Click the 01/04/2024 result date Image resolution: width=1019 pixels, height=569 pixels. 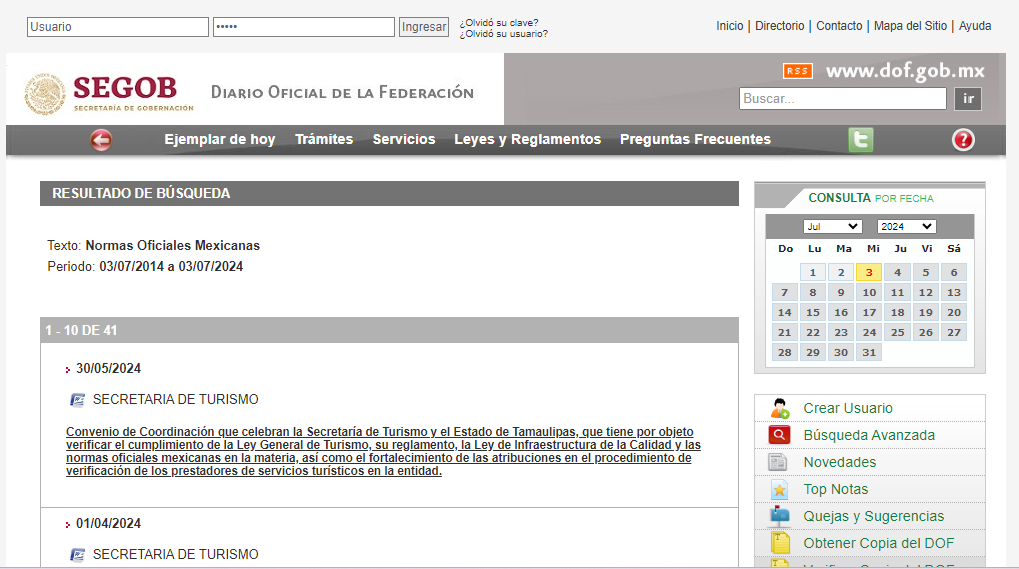coord(109,524)
